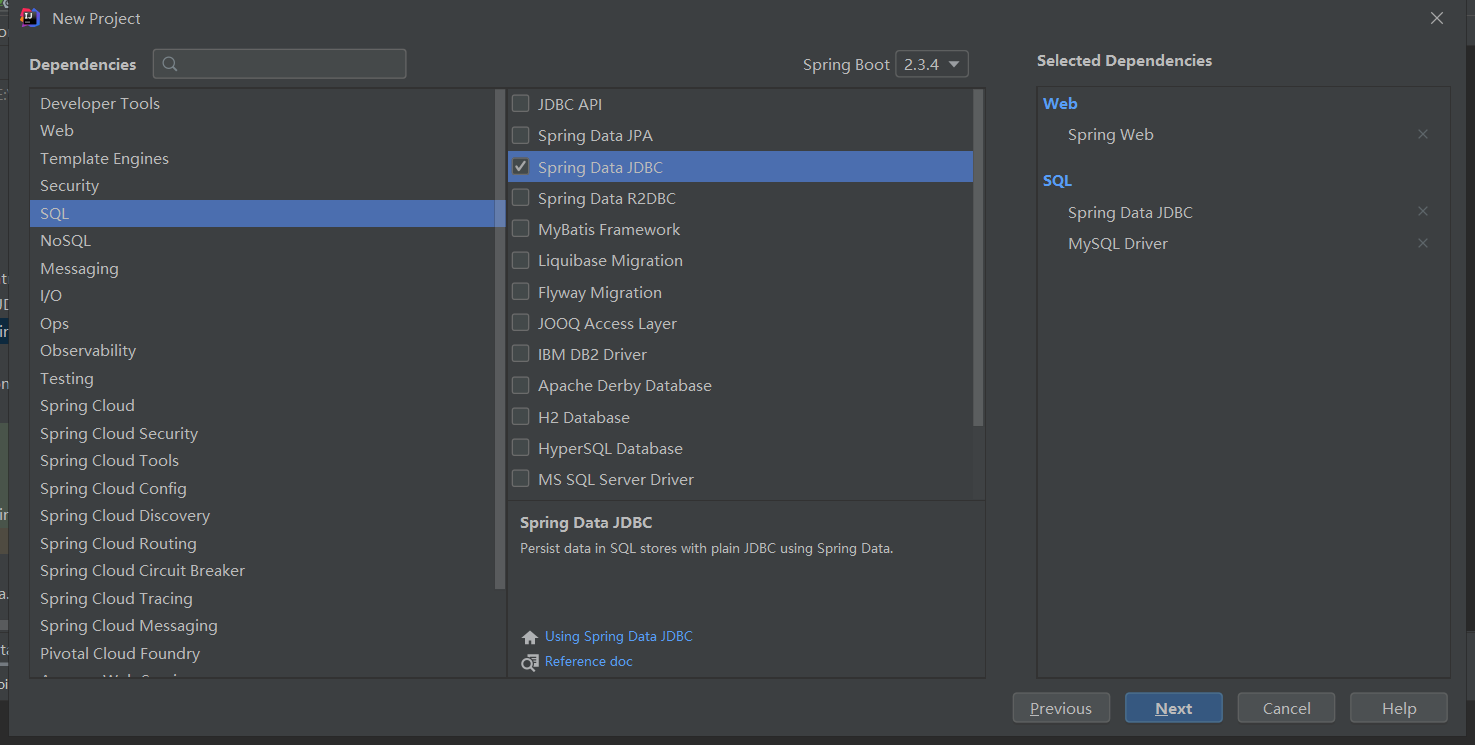Select the I/O category
This screenshot has width=1475, height=745.
pyautogui.click(x=262, y=296)
